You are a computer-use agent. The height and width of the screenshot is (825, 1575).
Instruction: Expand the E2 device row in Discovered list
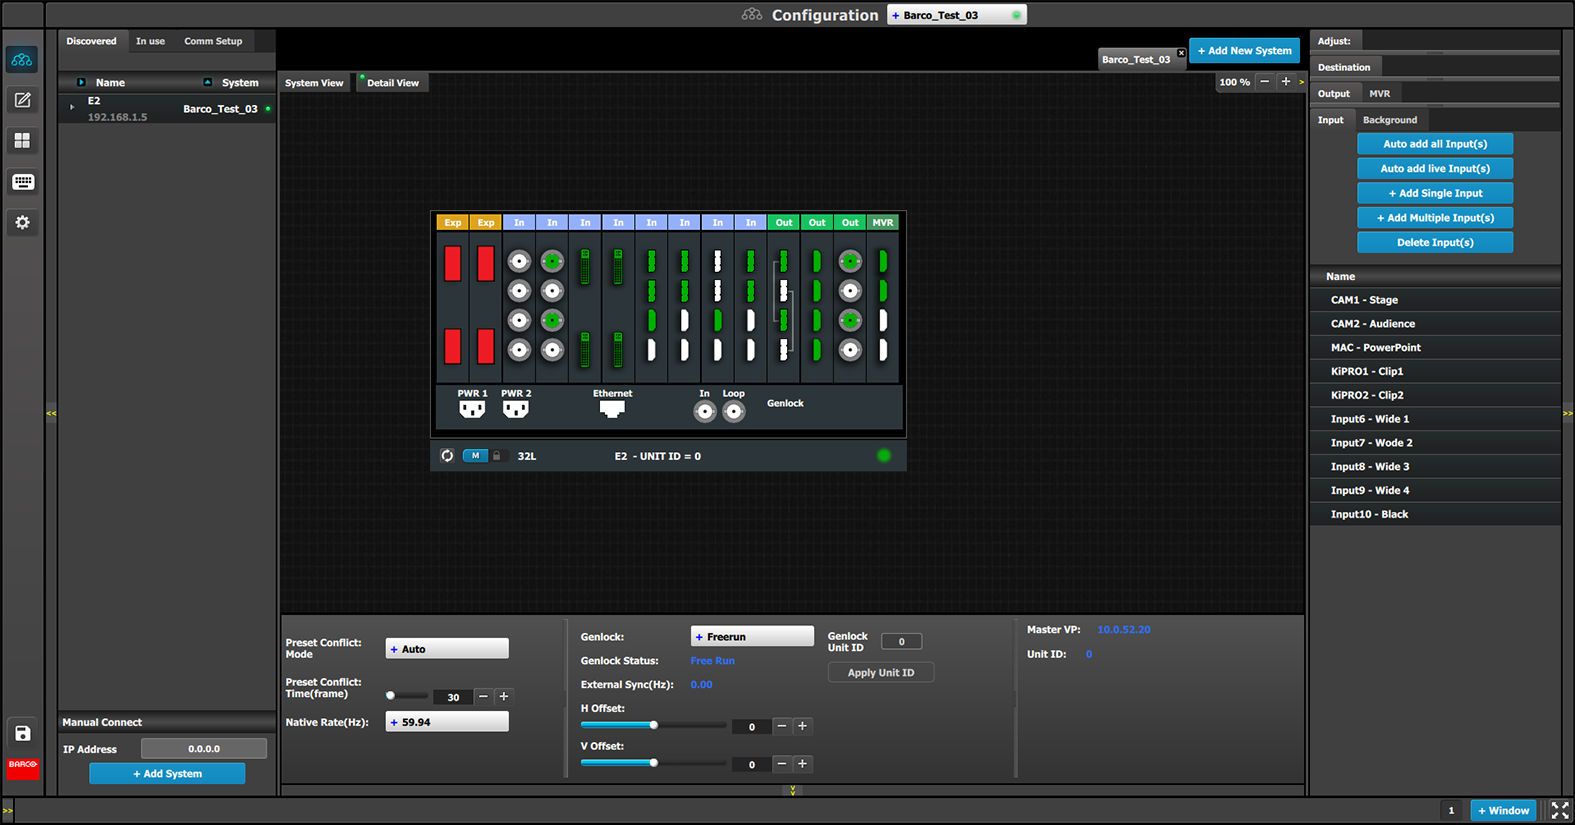point(71,107)
